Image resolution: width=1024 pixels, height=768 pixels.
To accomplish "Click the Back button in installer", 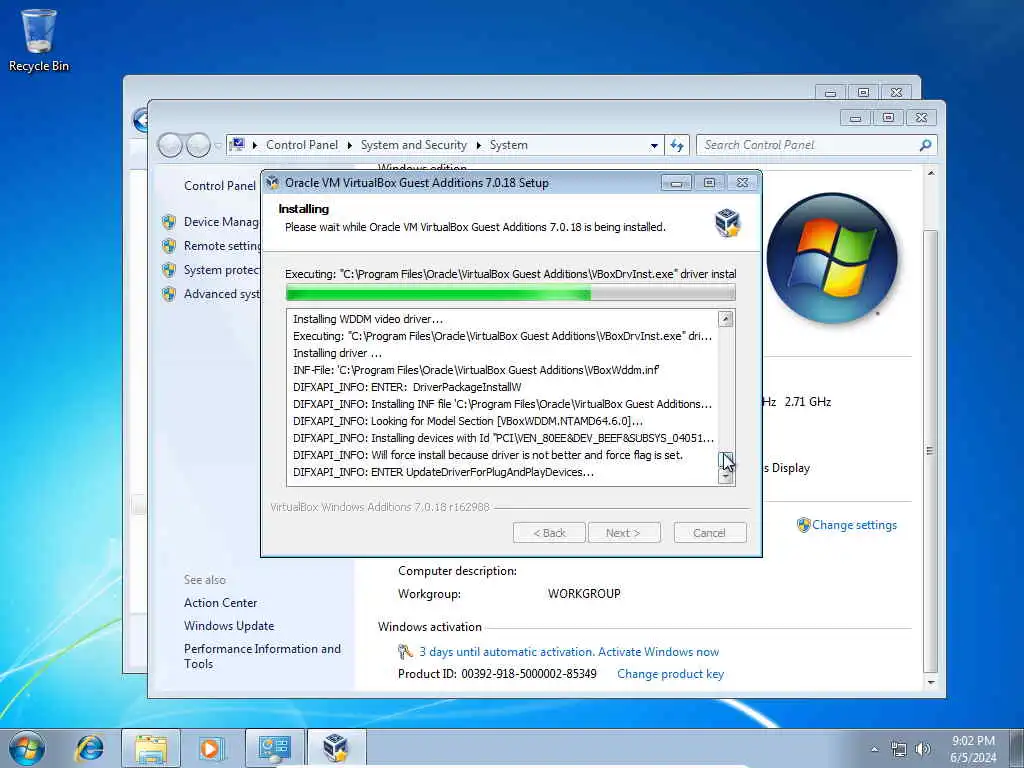I will pos(549,533).
